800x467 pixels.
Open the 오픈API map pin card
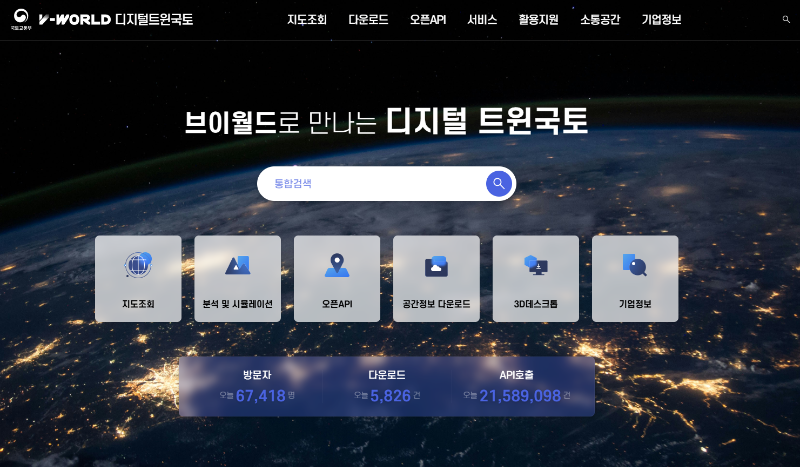click(x=337, y=279)
